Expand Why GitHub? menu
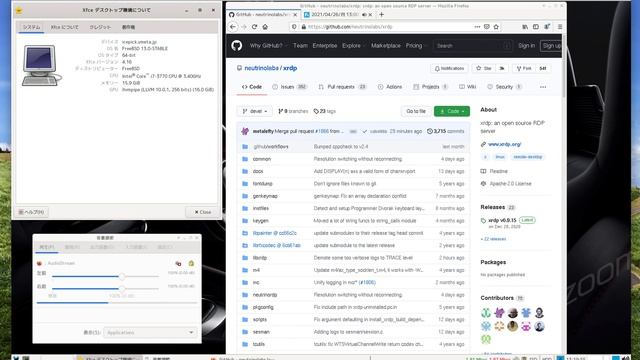 click(x=268, y=46)
